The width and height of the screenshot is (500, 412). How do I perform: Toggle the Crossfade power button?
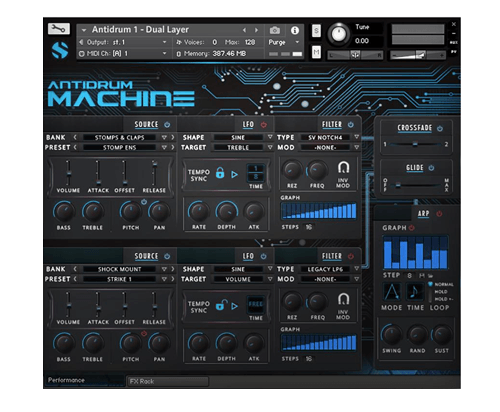[440, 128]
